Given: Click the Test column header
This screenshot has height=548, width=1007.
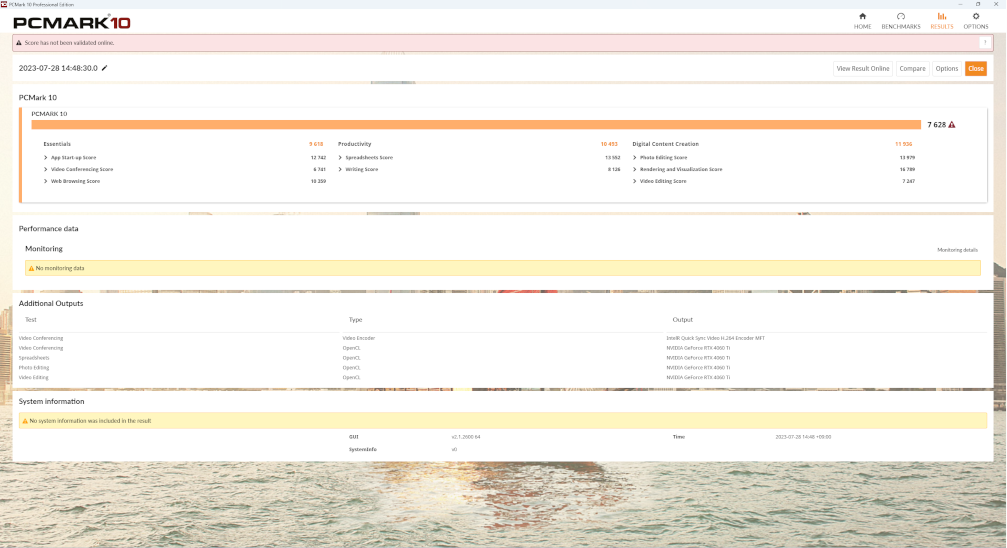Looking at the screenshot, I should [x=30, y=320].
